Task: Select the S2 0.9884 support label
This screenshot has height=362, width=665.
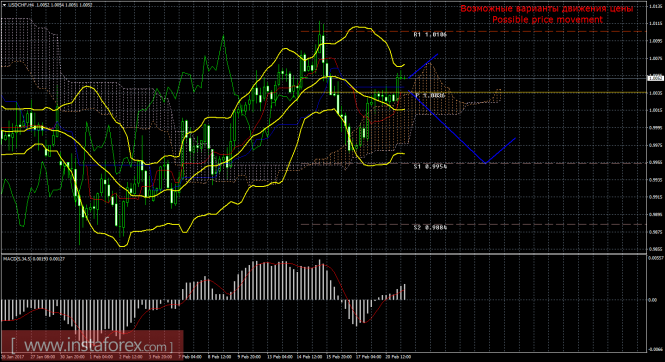Action: point(430,228)
